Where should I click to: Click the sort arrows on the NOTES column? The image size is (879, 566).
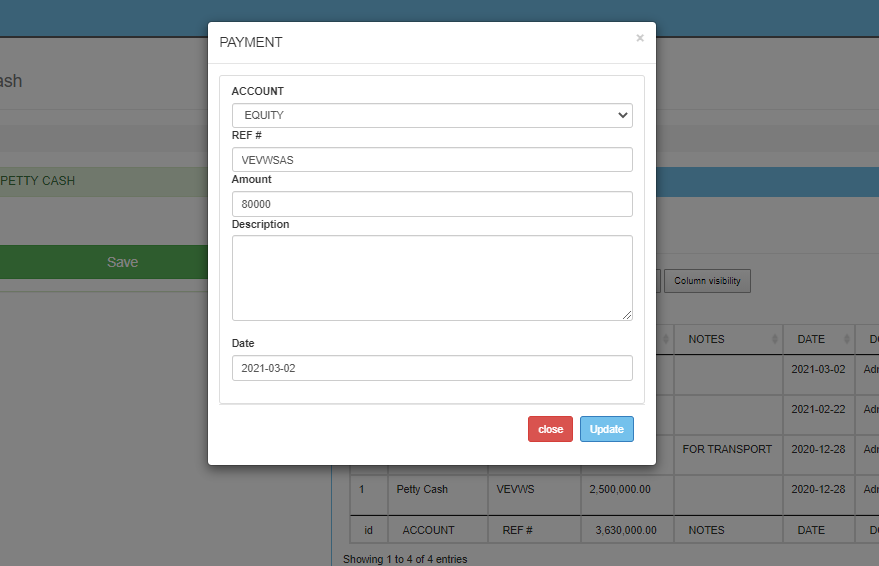point(775,340)
